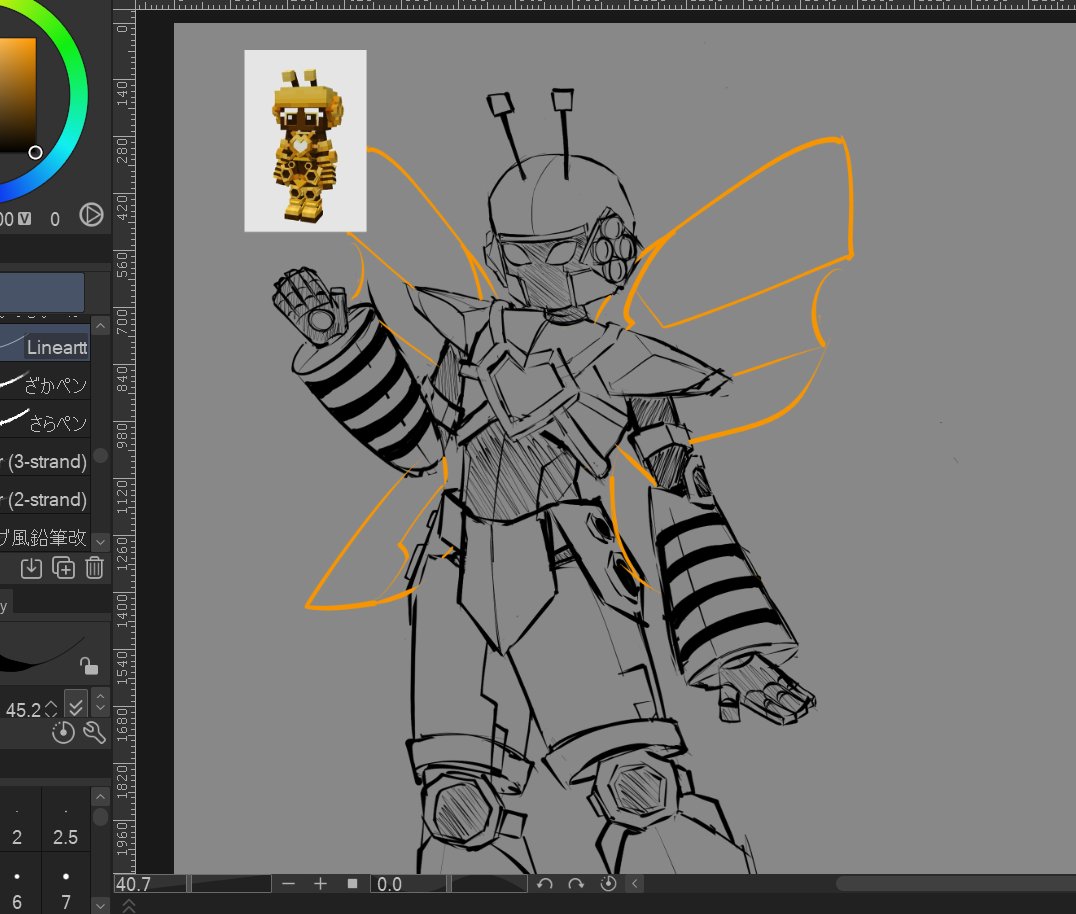Reset the canvas rotation
1076x914 pixels.
[x=608, y=884]
